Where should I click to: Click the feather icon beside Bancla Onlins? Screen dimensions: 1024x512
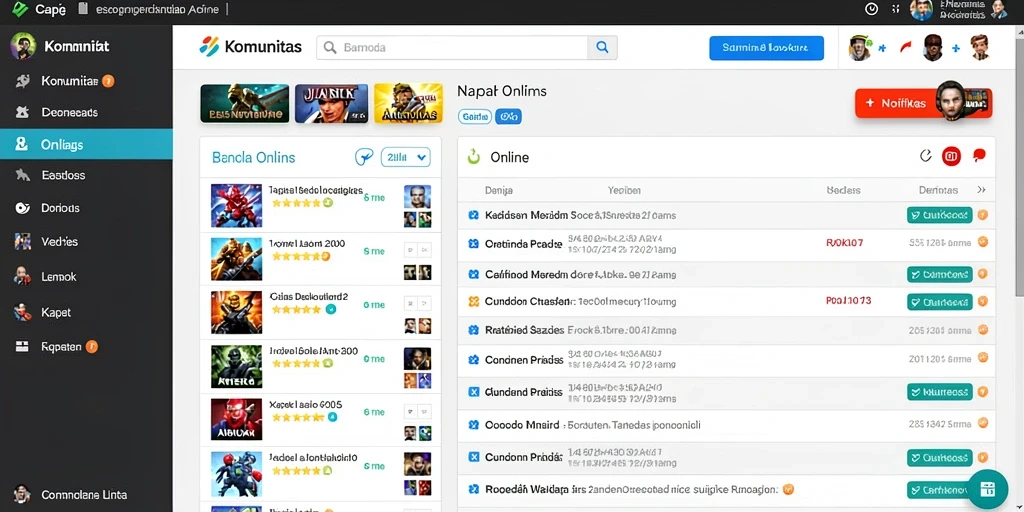(364, 157)
